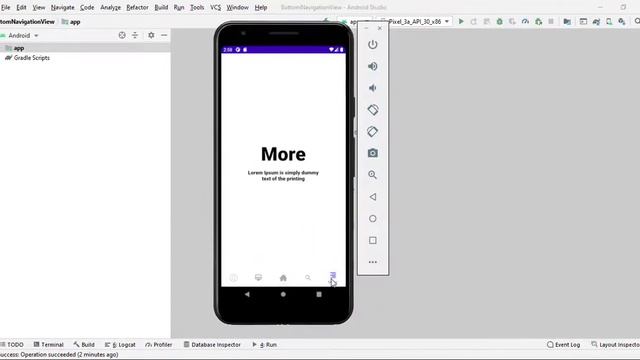Tap the Android home button on phone
The height and width of the screenshot is (360, 640).
point(283,294)
